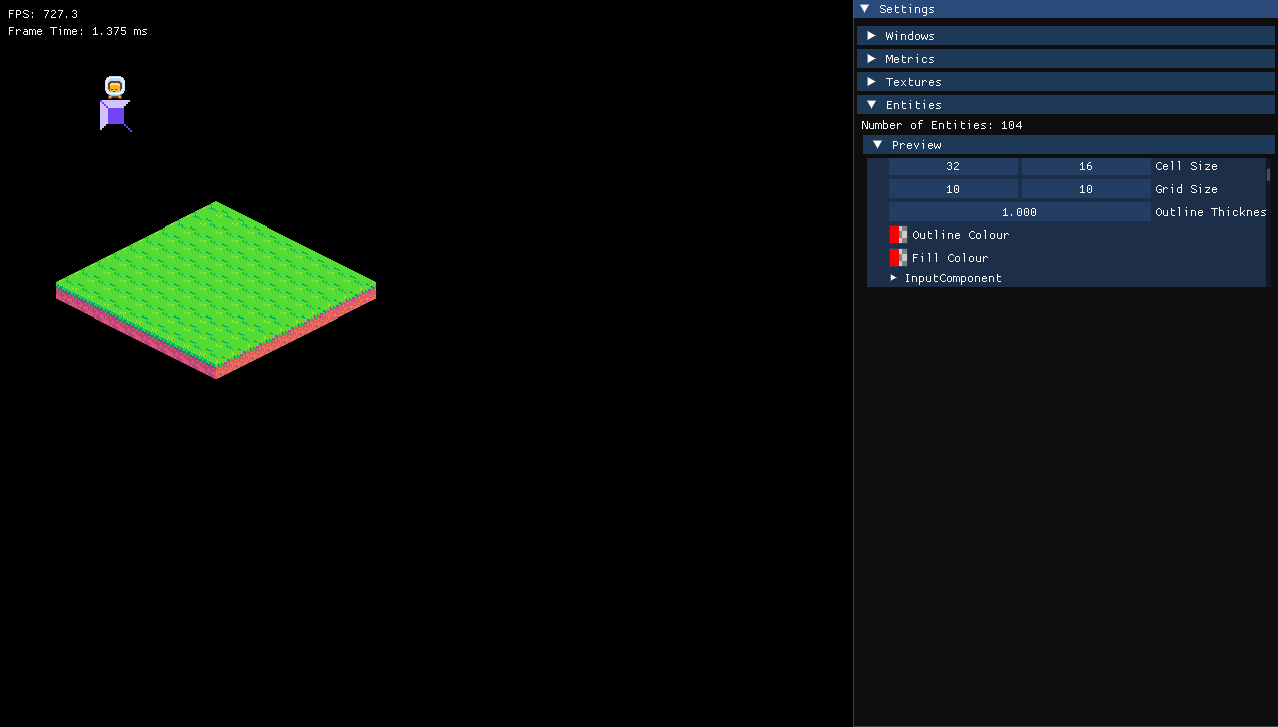Expand the Metrics section

click(x=871, y=59)
